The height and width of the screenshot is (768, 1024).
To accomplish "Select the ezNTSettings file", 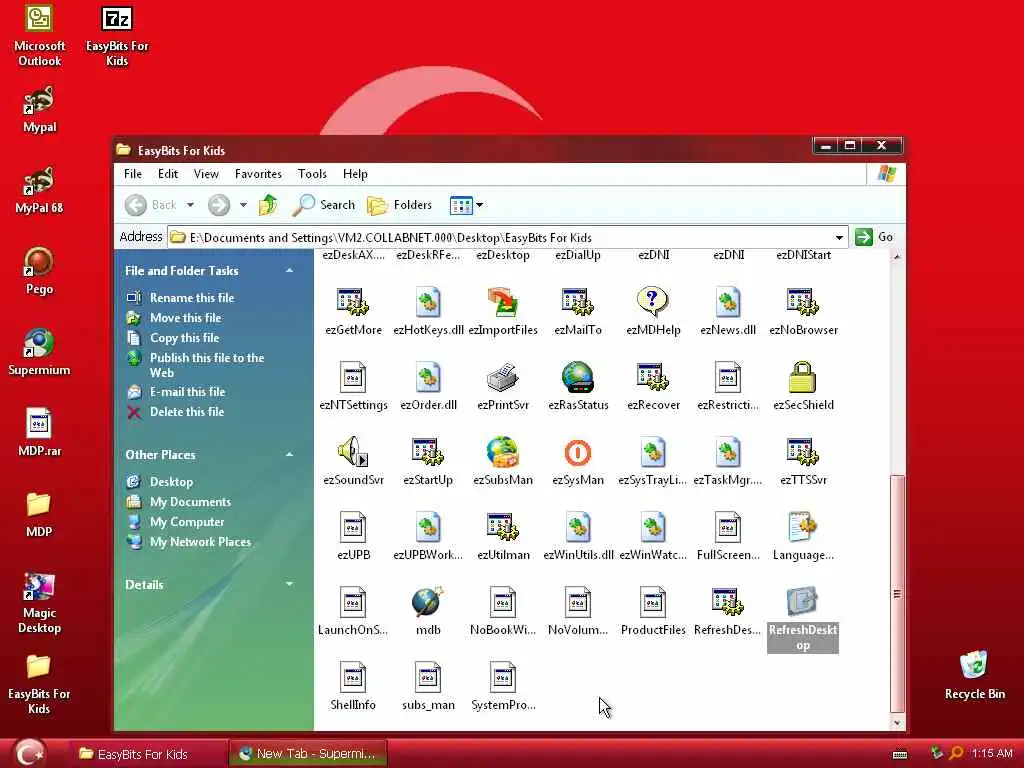I will (353, 377).
